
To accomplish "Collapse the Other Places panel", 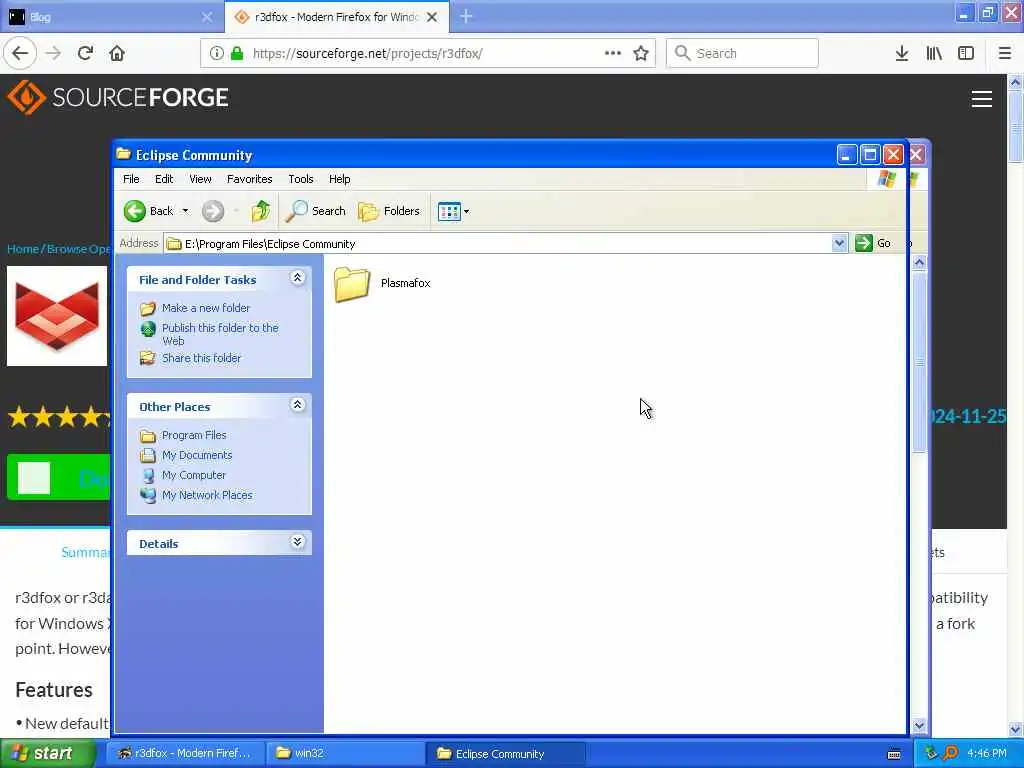I will point(297,405).
